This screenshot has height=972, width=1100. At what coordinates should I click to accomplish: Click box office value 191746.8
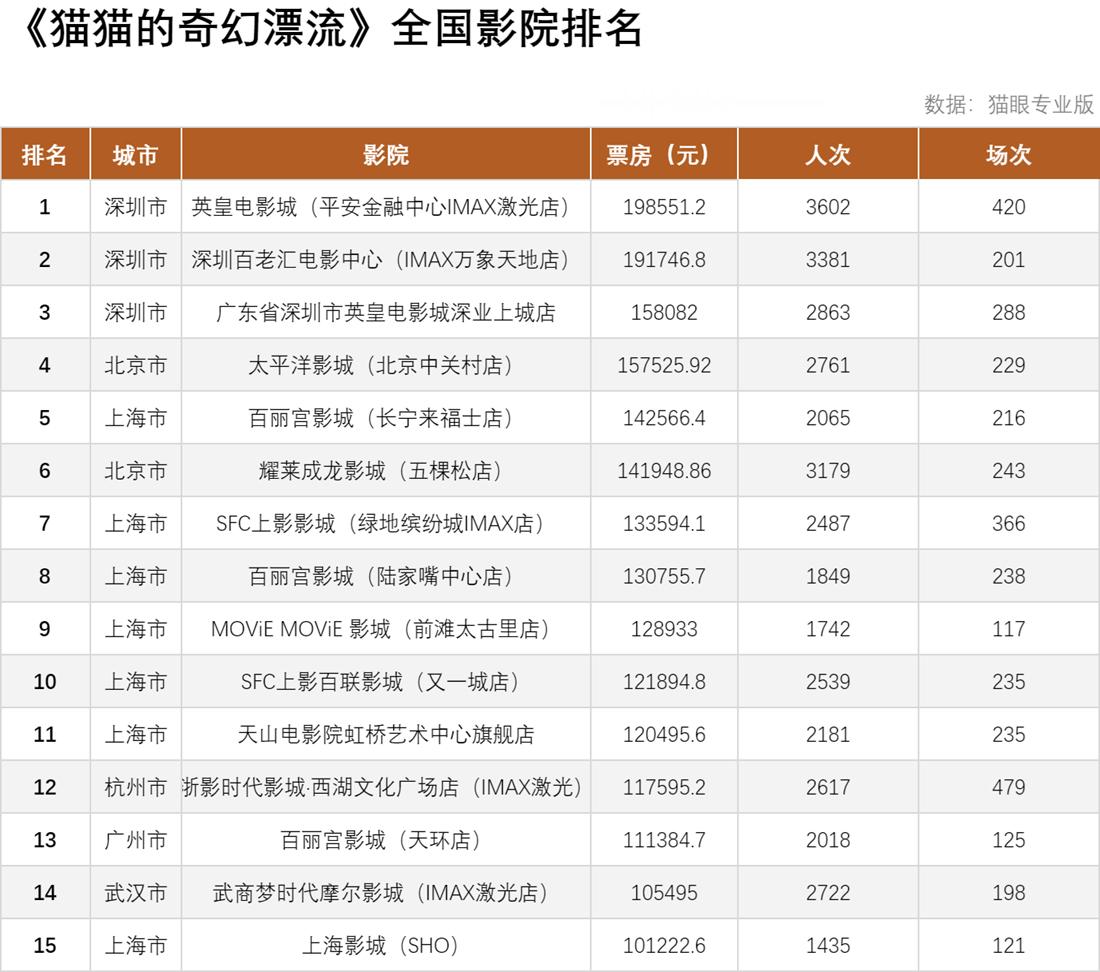(664, 259)
